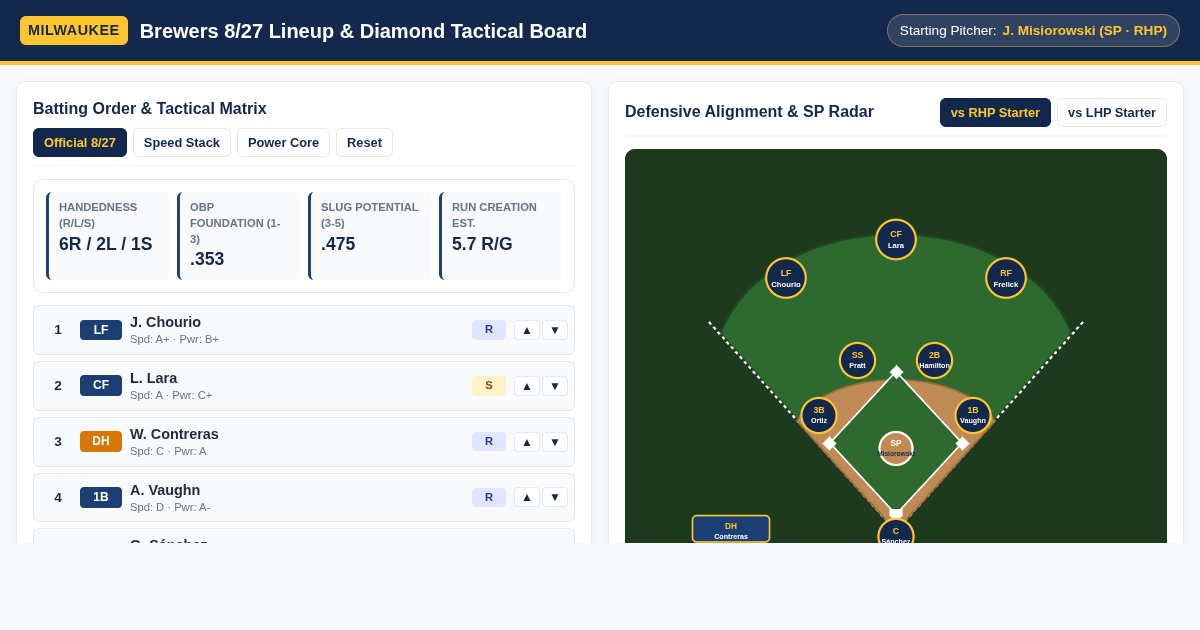This screenshot has height=630, width=1200.
Task: Select the SS Pratt field marker
Action: point(857,360)
